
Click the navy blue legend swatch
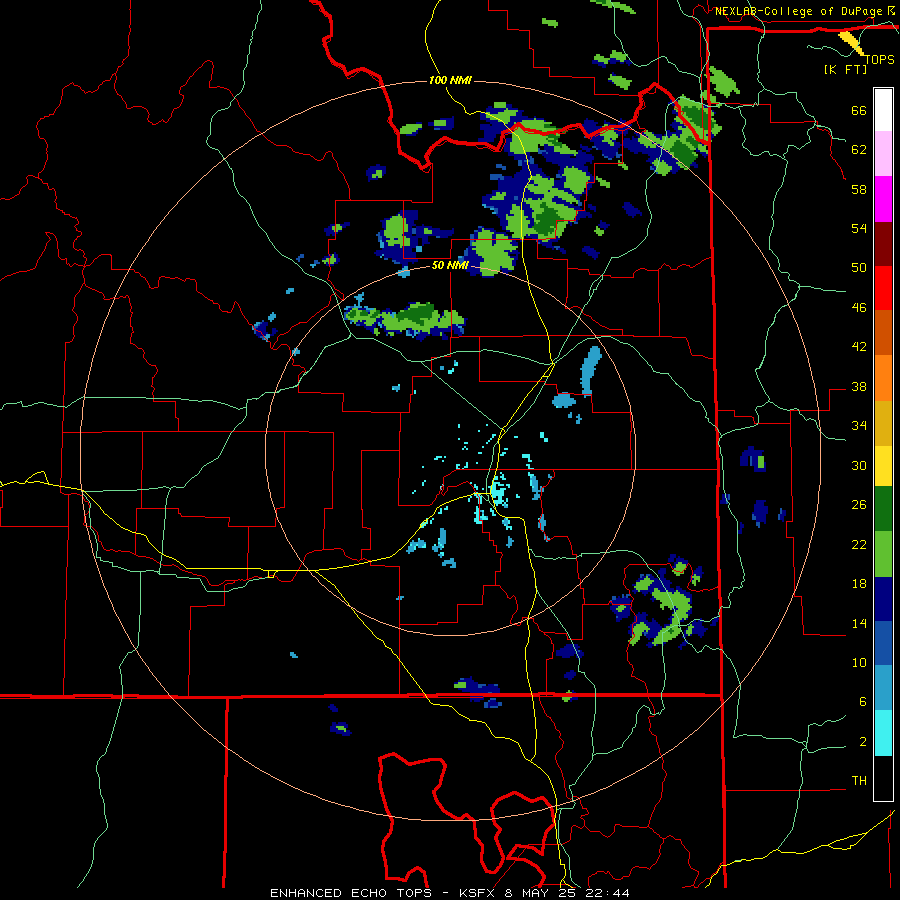click(x=883, y=599)
